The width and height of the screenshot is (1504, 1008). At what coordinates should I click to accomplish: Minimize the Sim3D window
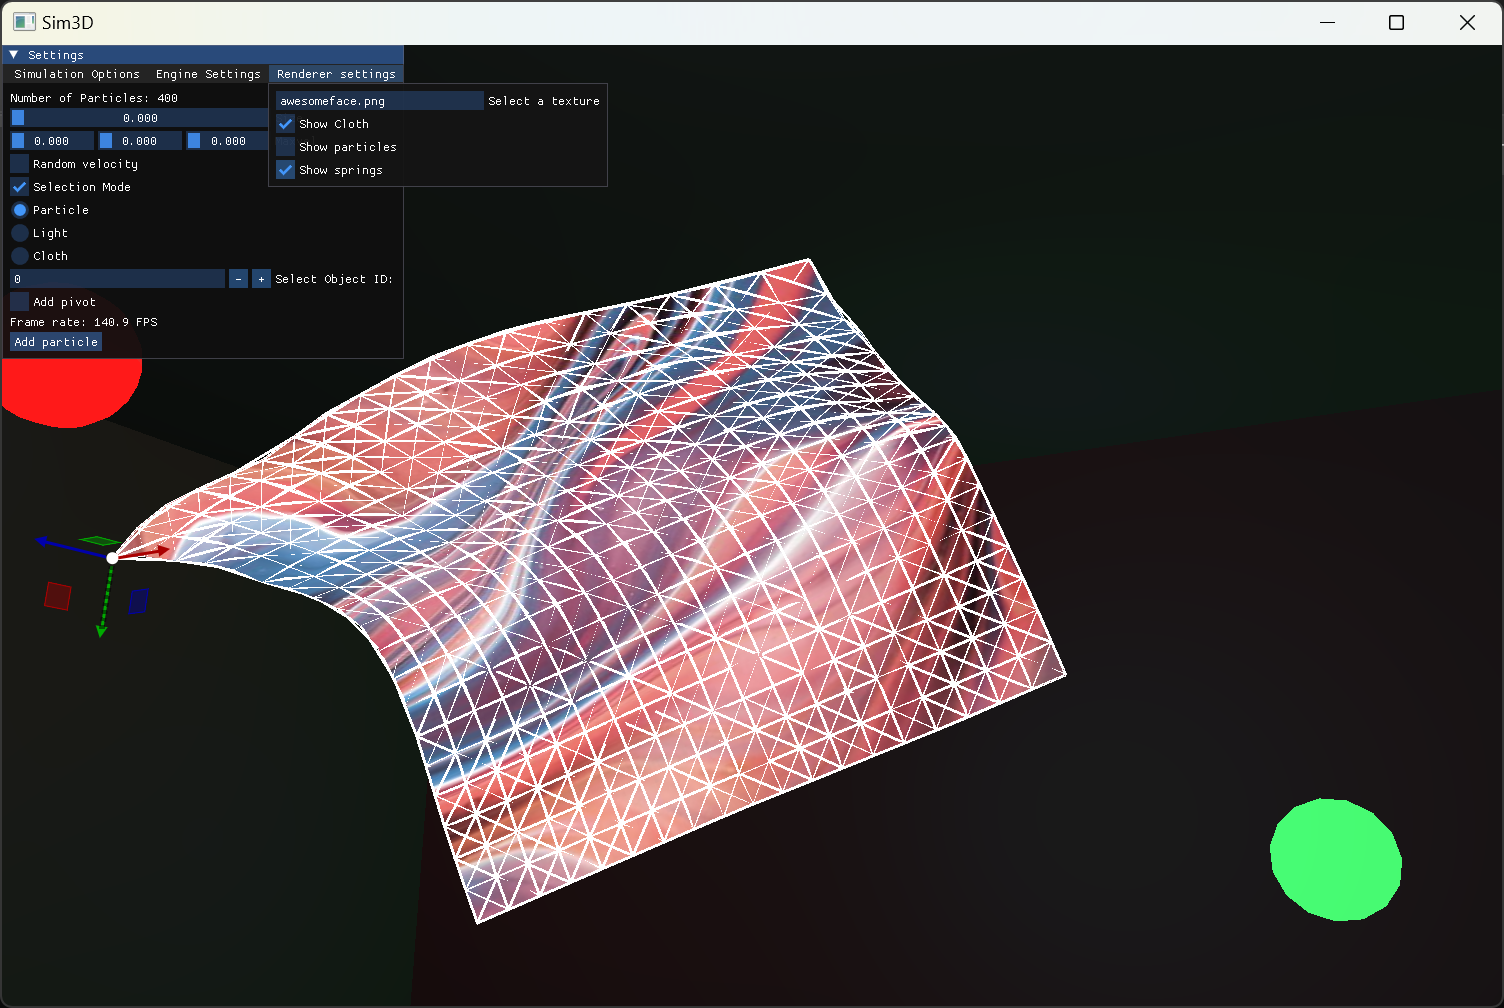[x=1328, y=22]
